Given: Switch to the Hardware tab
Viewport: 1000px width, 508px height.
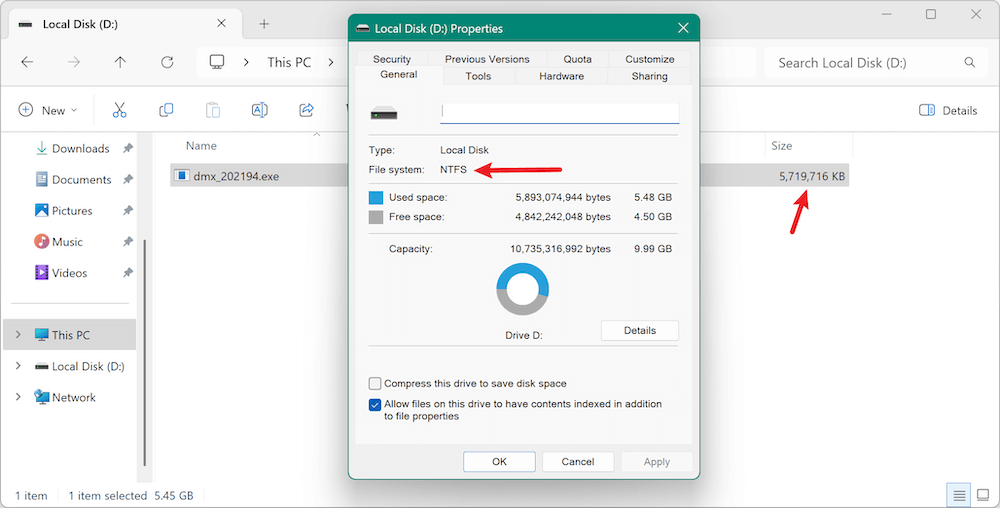Looking at the screenshot, I should pyautogui.click(x=561, y=76).
